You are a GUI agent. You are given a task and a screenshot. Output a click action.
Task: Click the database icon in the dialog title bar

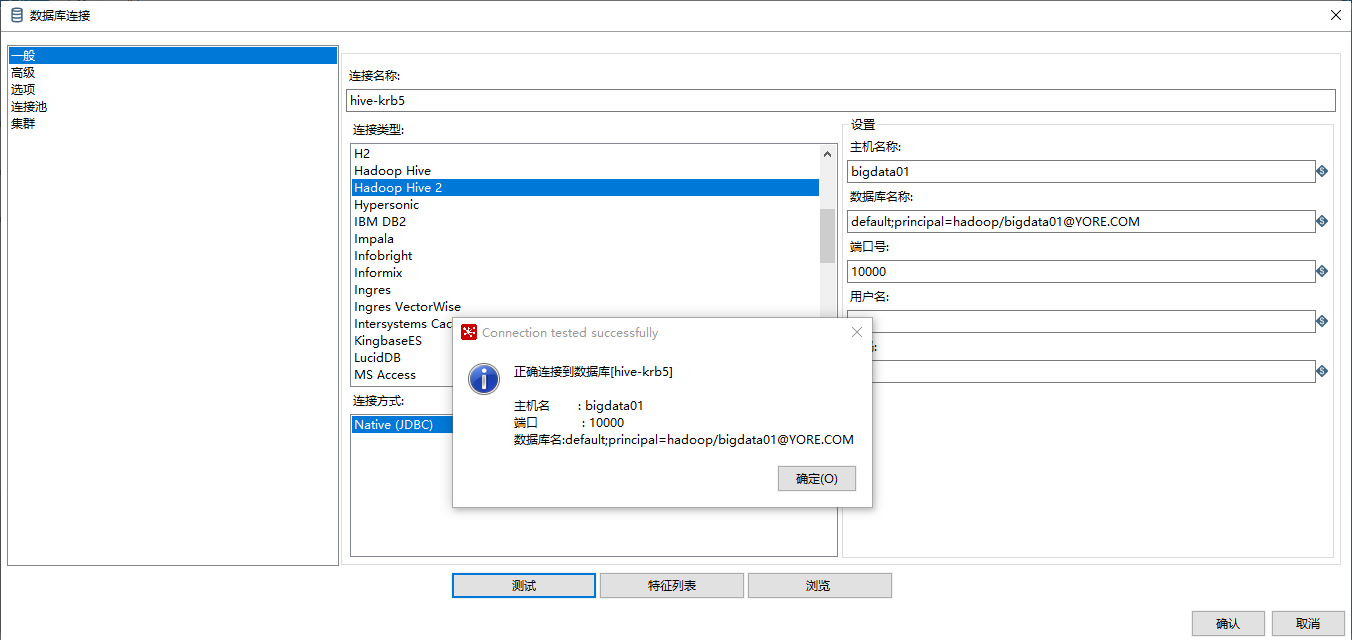(x=15, y=15)
